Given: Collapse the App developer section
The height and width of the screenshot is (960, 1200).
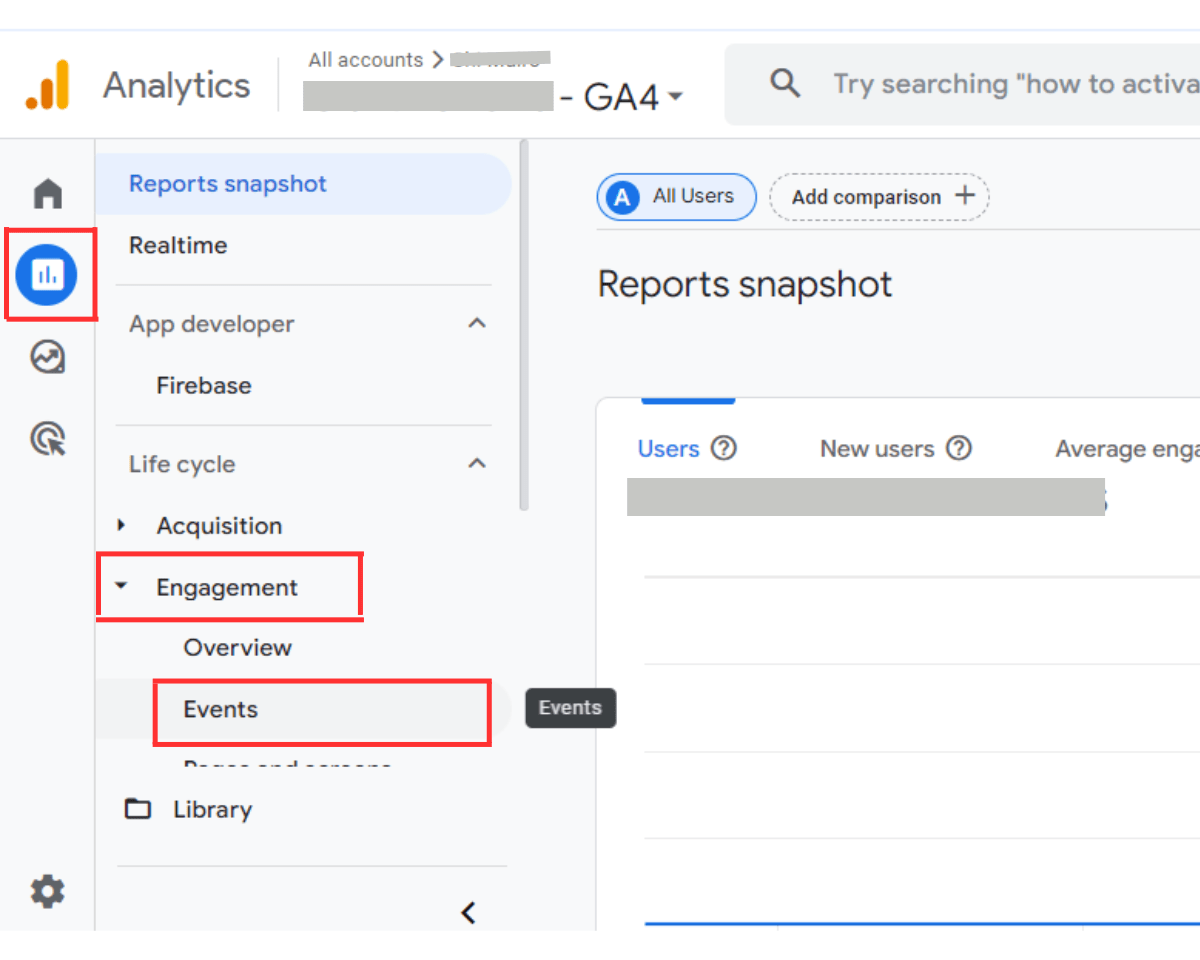Looking at the screenshot, I should click(x=477, y=324).
